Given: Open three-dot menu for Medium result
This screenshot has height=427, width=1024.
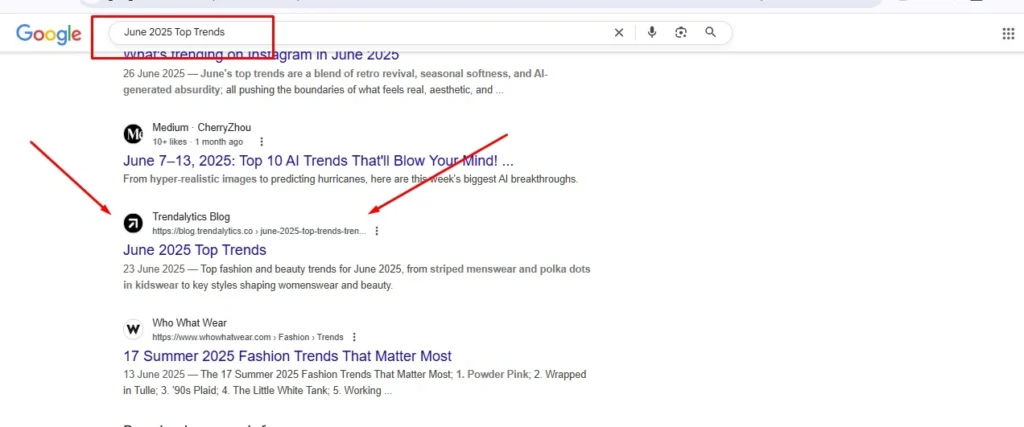Looking at the screenshot, I should 262,142.
